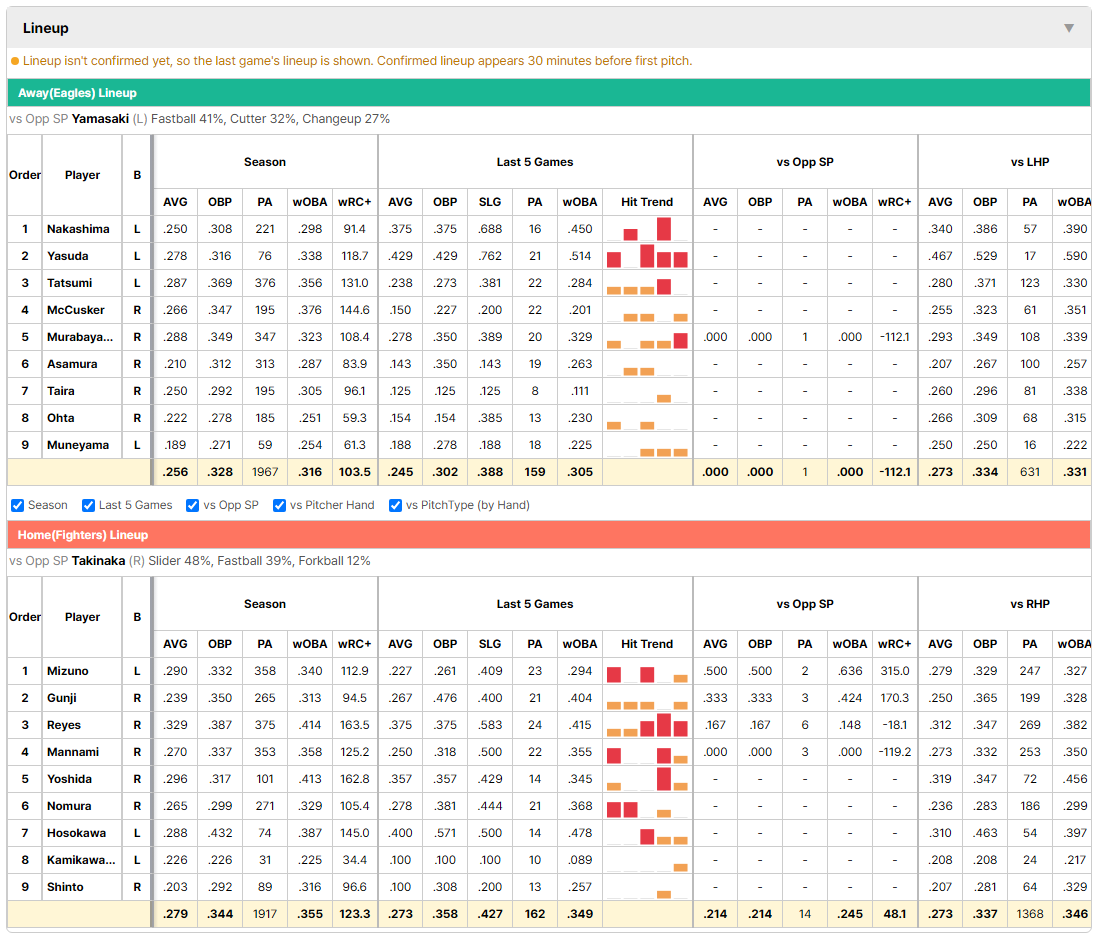Screen dimensions: 1098x939
Task: View Yasuda's hit trend bars
Action: tap(647, 256)
